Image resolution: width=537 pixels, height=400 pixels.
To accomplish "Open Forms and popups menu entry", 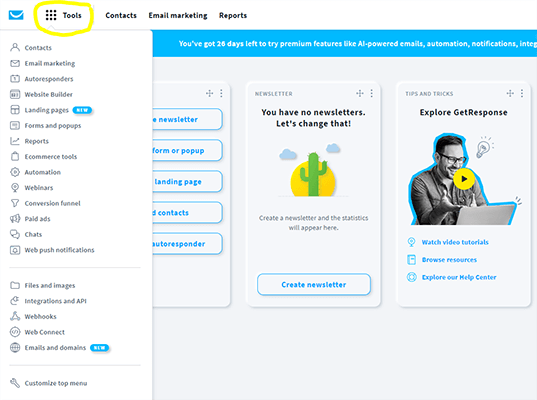I will point(53,125).
